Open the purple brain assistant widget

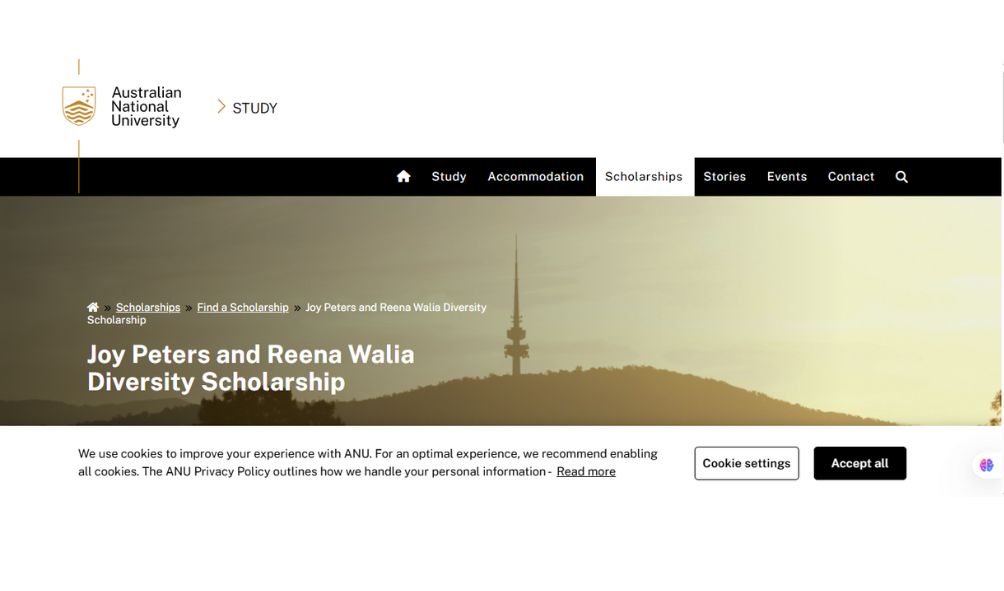tap(986, 465)
